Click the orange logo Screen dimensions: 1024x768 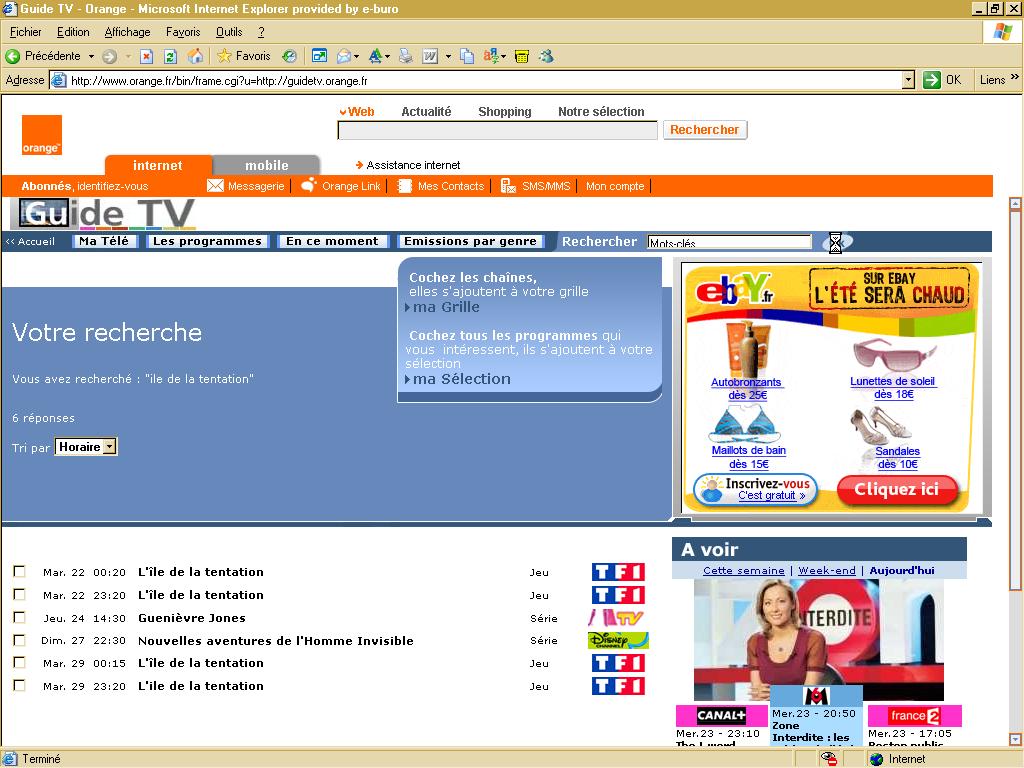(42, 135)
